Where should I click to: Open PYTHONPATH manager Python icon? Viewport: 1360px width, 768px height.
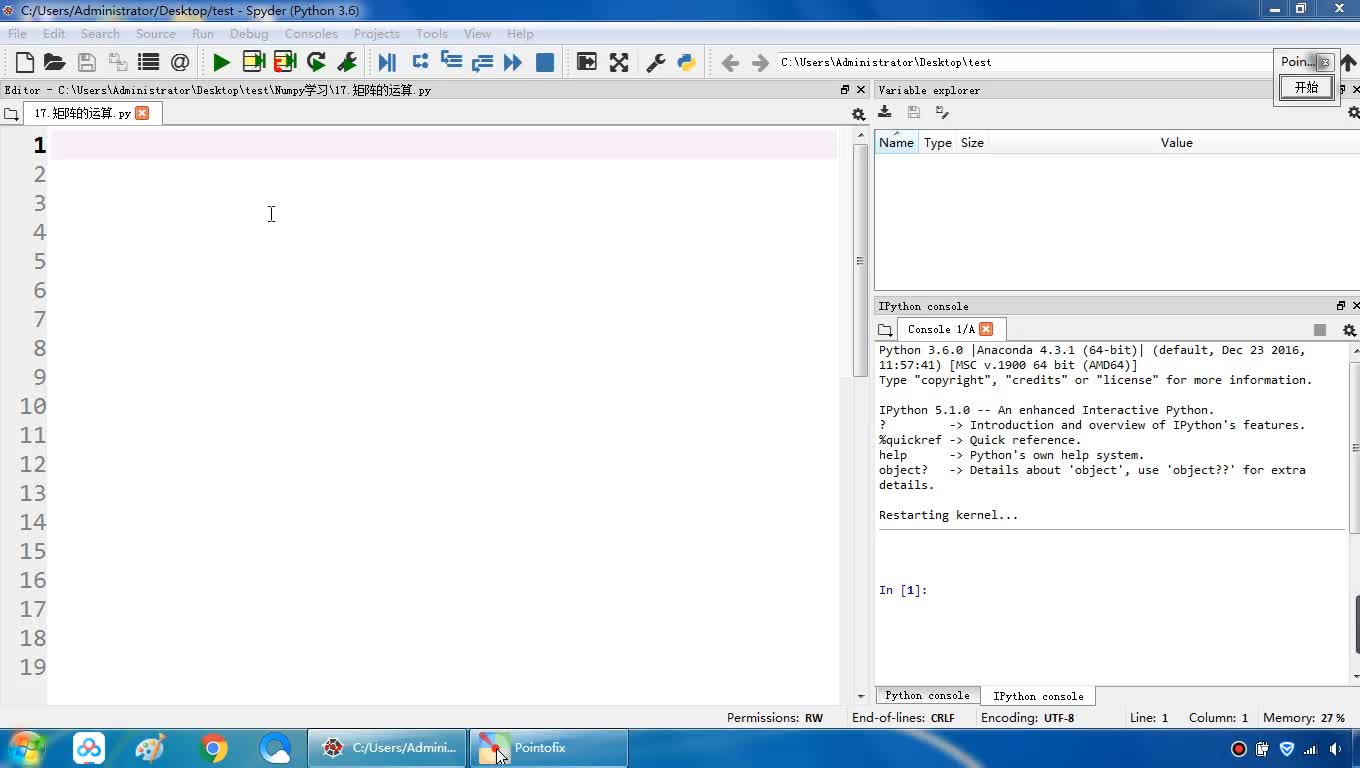pos(686,62)
